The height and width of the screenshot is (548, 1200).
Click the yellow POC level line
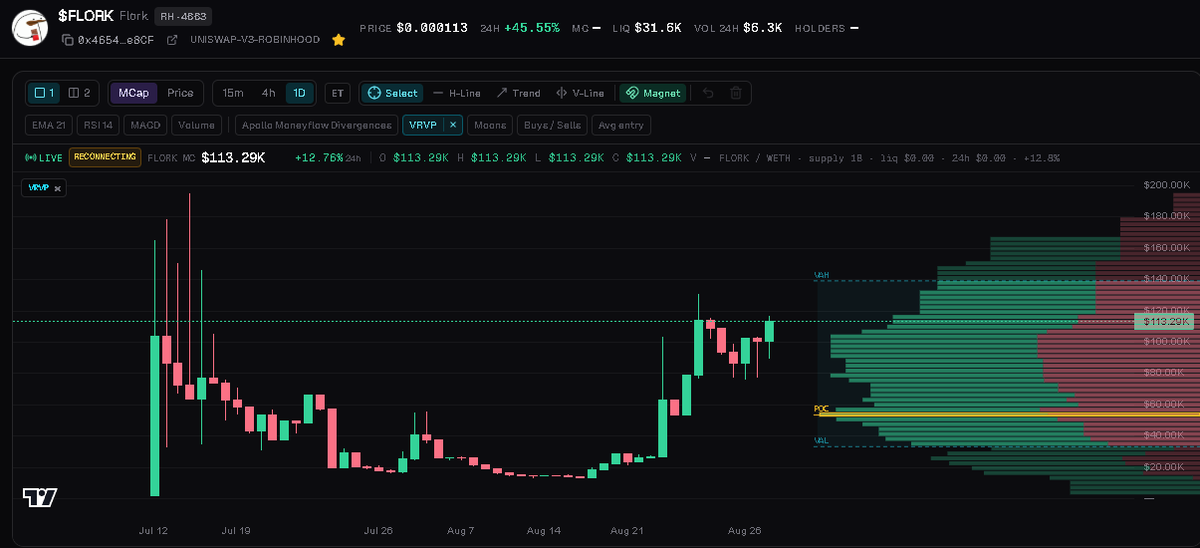coord(1008,412)
